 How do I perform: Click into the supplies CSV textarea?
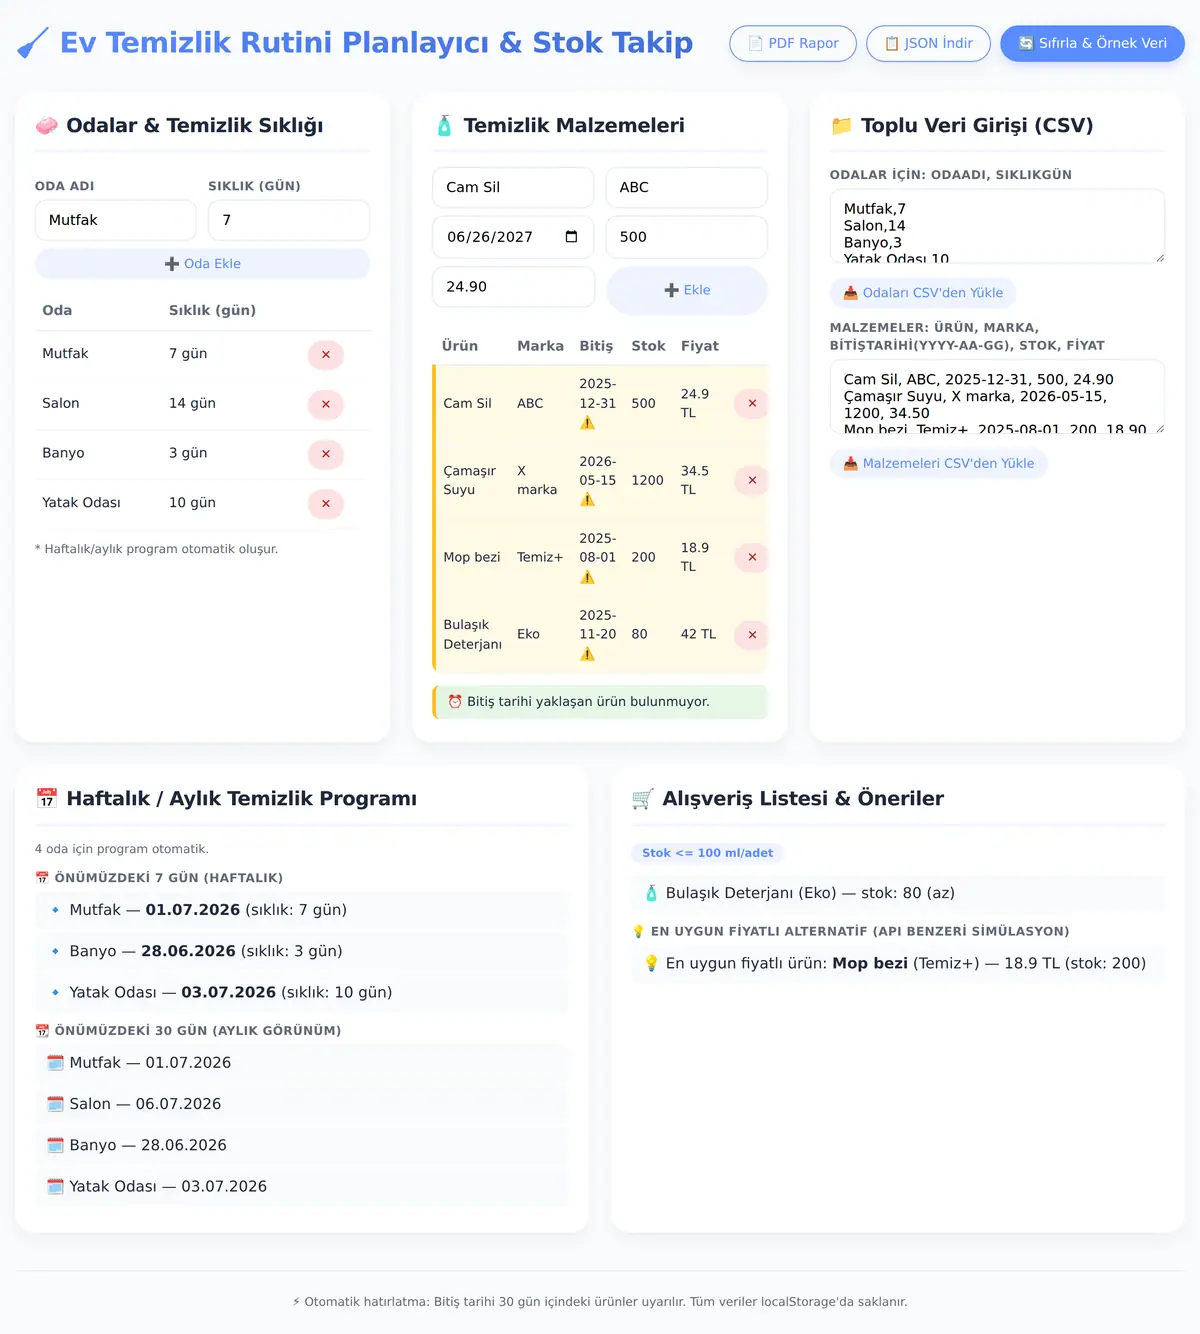pos(997,397)
